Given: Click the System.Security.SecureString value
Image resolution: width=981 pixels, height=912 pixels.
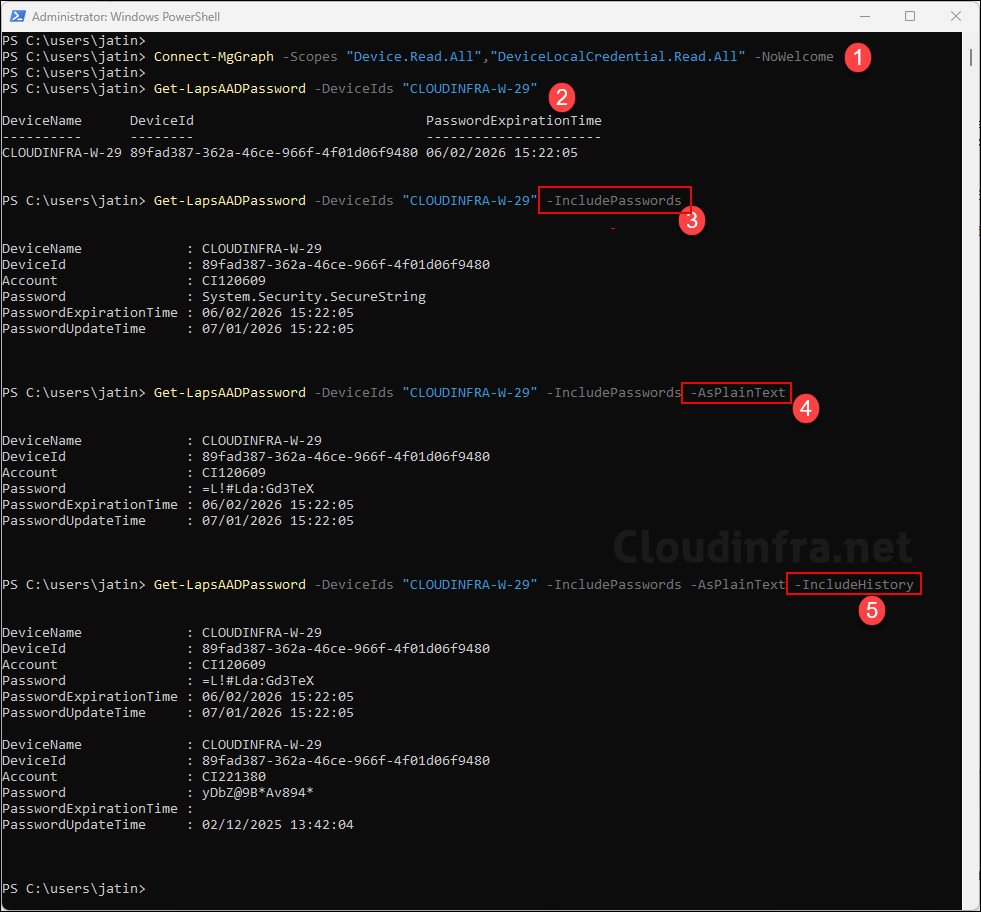Looking at the screenshot, I should (x=313, y=297).
